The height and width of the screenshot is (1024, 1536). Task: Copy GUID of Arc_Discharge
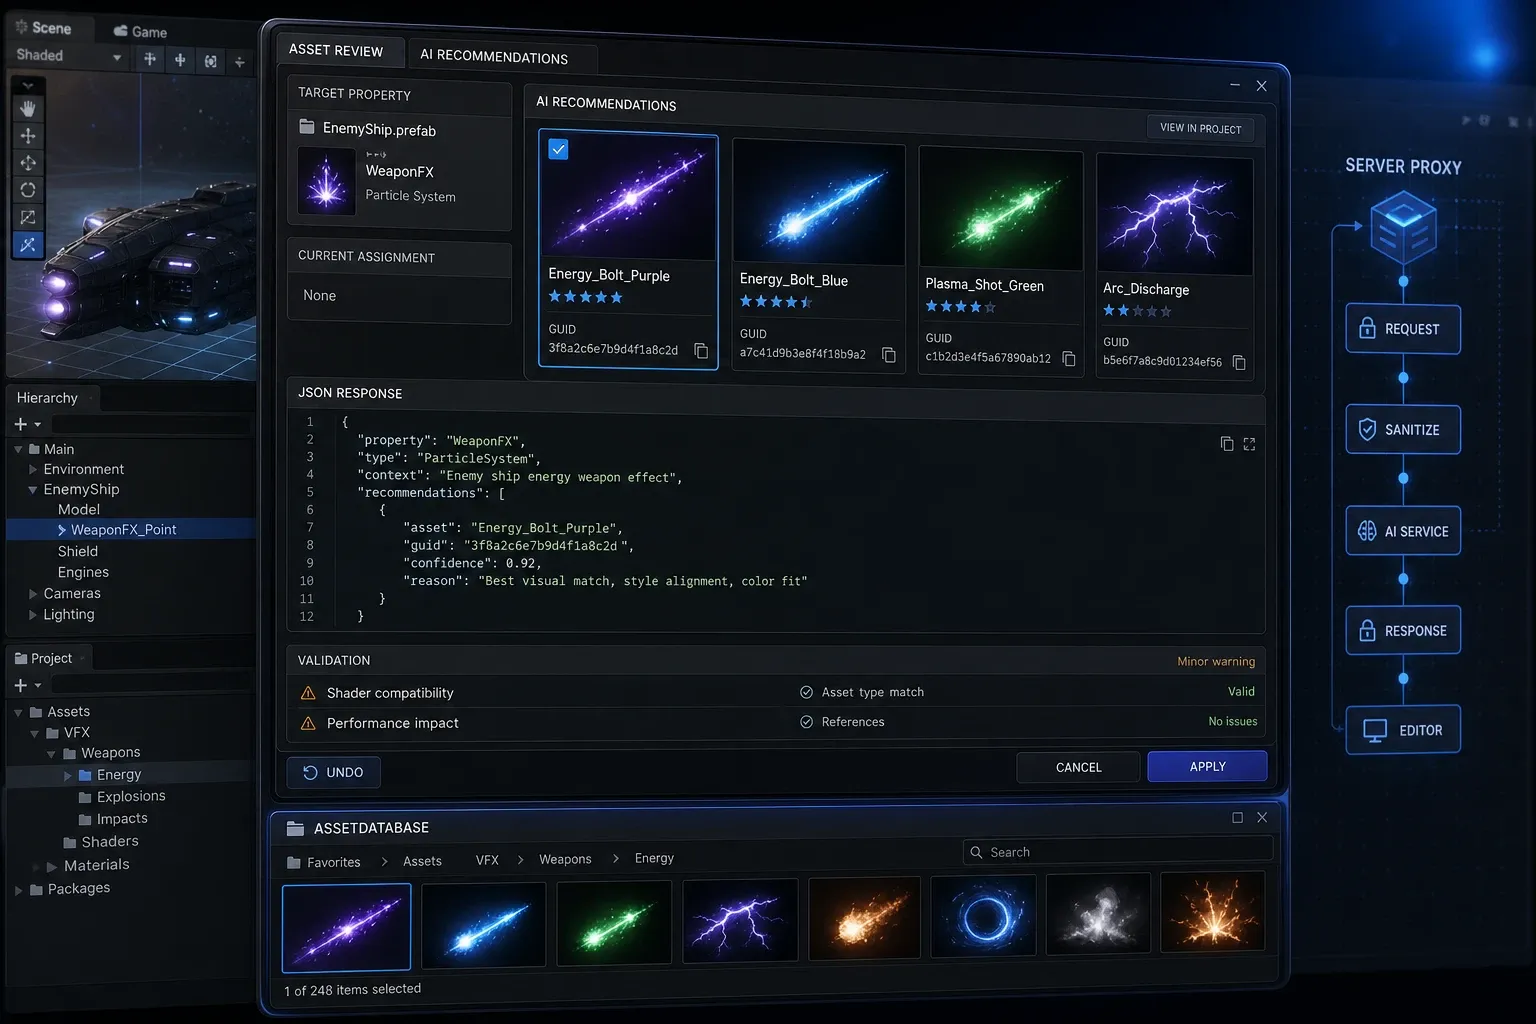[x=1239, y=362]
